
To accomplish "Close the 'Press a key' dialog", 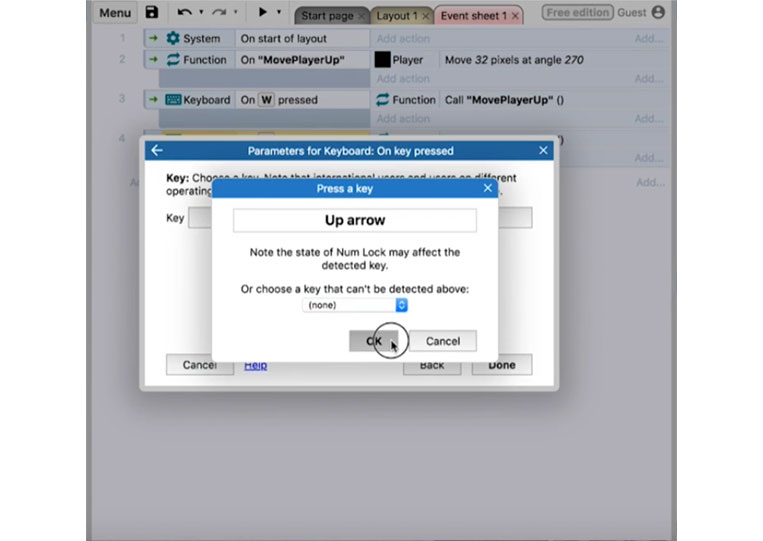I will coord(488,188).
